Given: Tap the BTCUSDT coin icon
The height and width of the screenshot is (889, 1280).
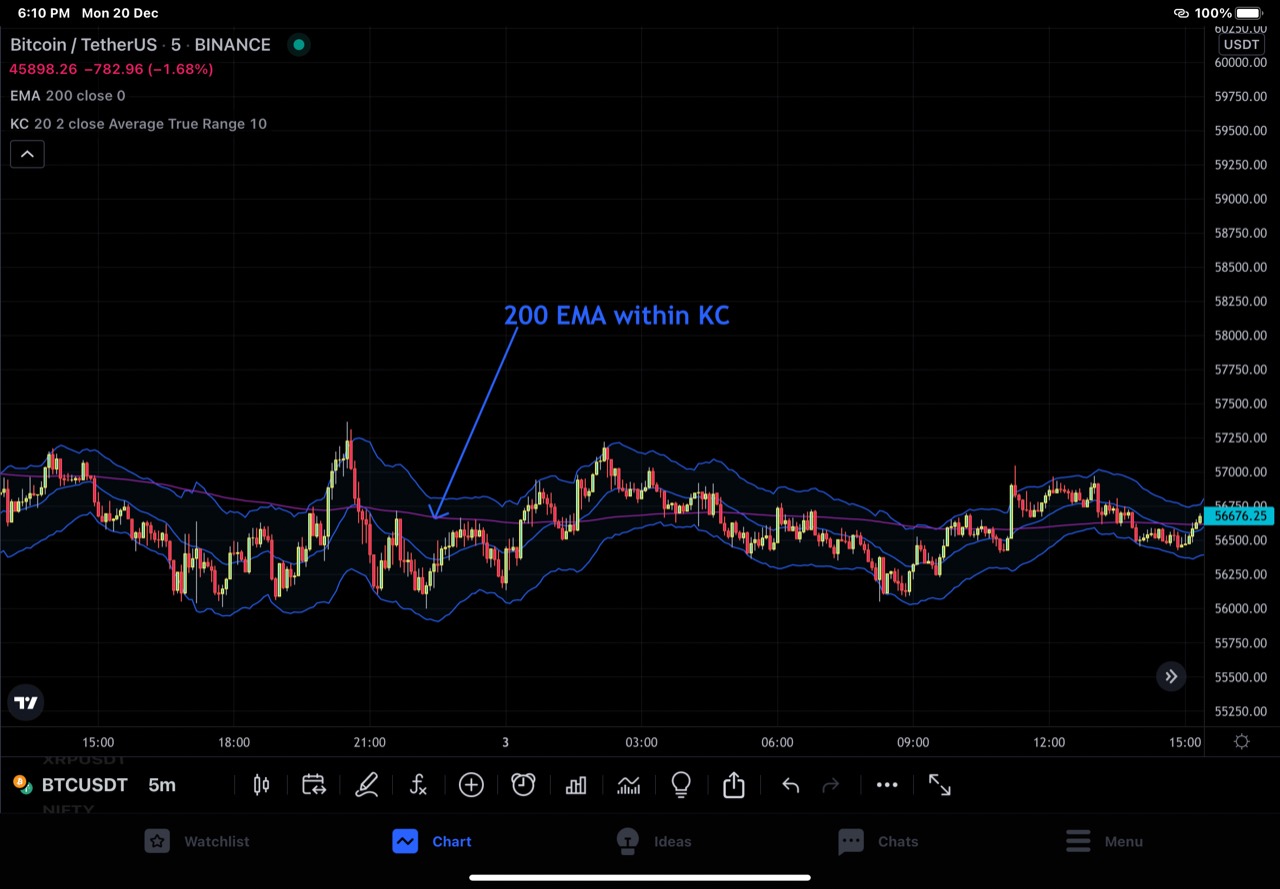Looking at the screenshot, I should 22,785.
